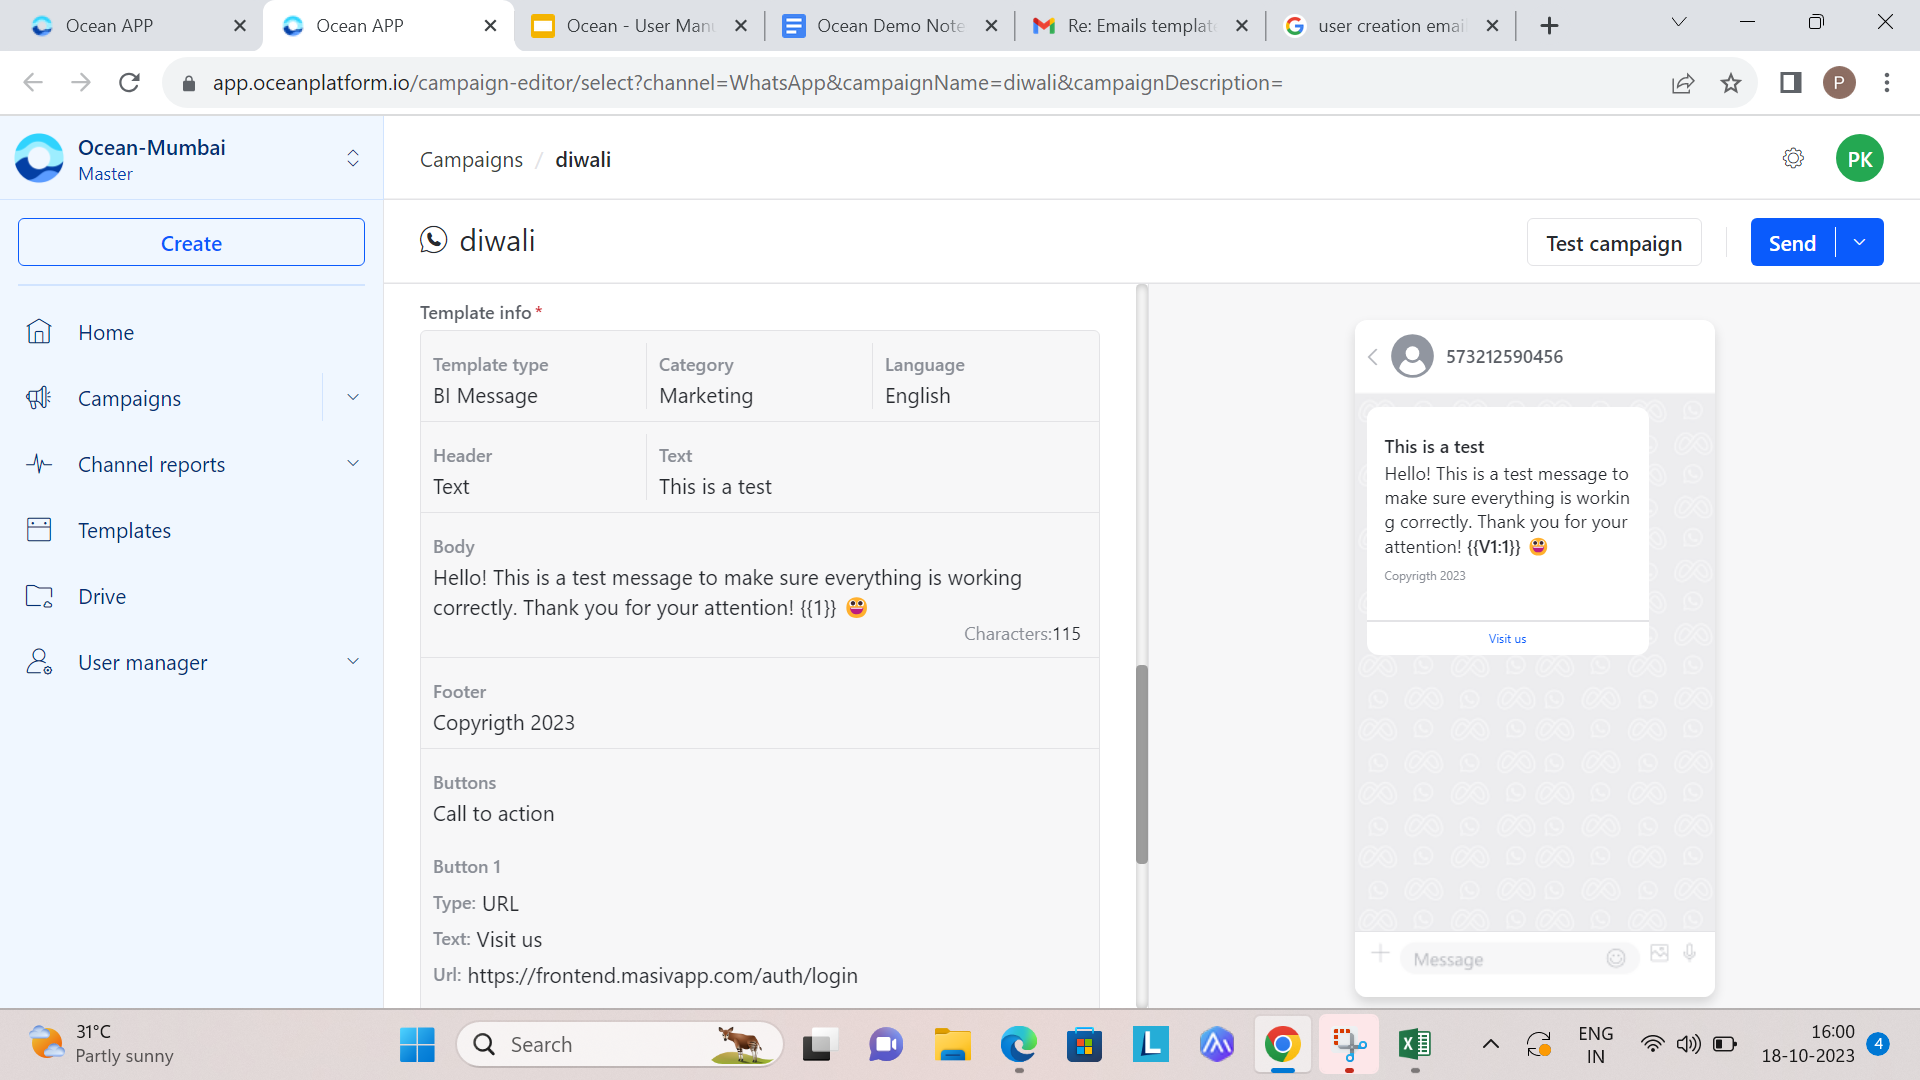Click the Windows taskbar Search box
The height and width of the screenshot is (1080, 1920).
[620, 1045]
